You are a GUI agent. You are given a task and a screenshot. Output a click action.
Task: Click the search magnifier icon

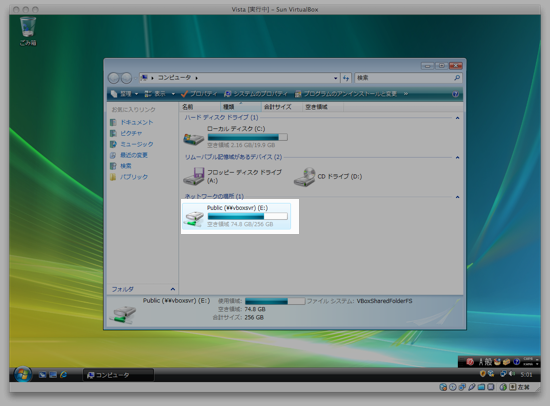click(x=457, y=78)
